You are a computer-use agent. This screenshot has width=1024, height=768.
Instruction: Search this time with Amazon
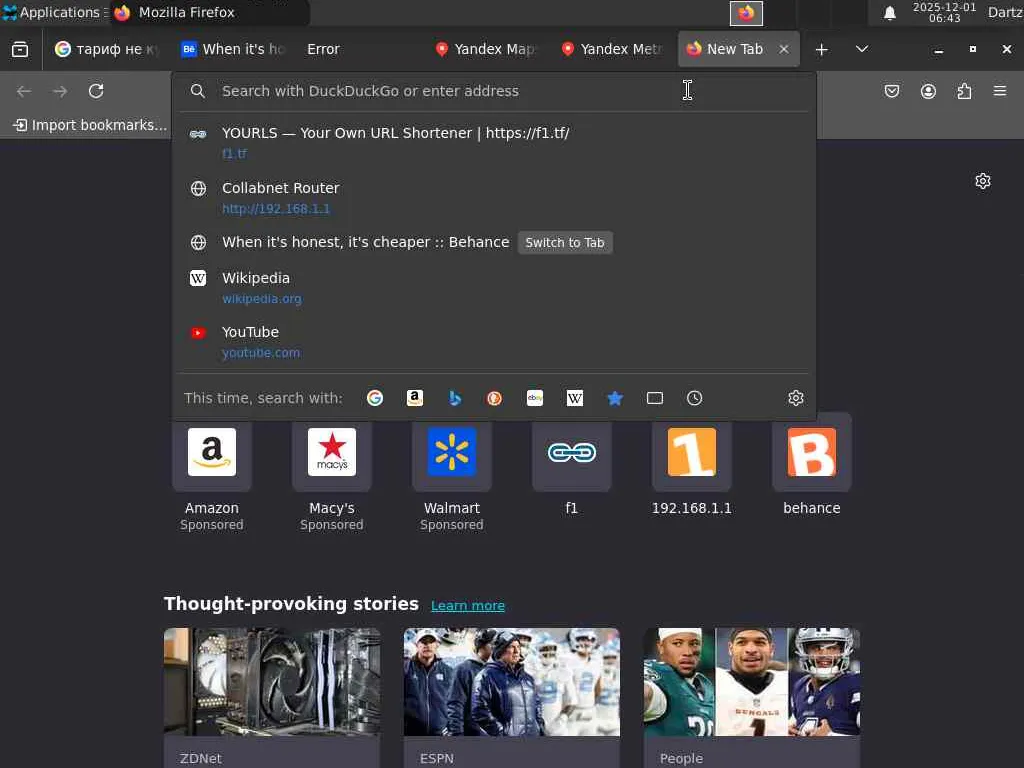415,398
